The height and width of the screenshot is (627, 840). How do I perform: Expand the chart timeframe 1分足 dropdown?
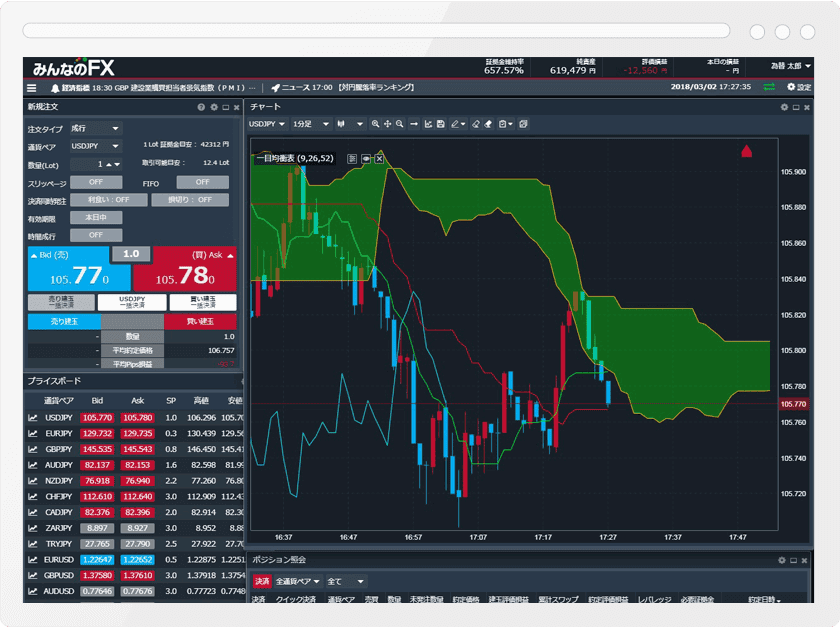310,124
